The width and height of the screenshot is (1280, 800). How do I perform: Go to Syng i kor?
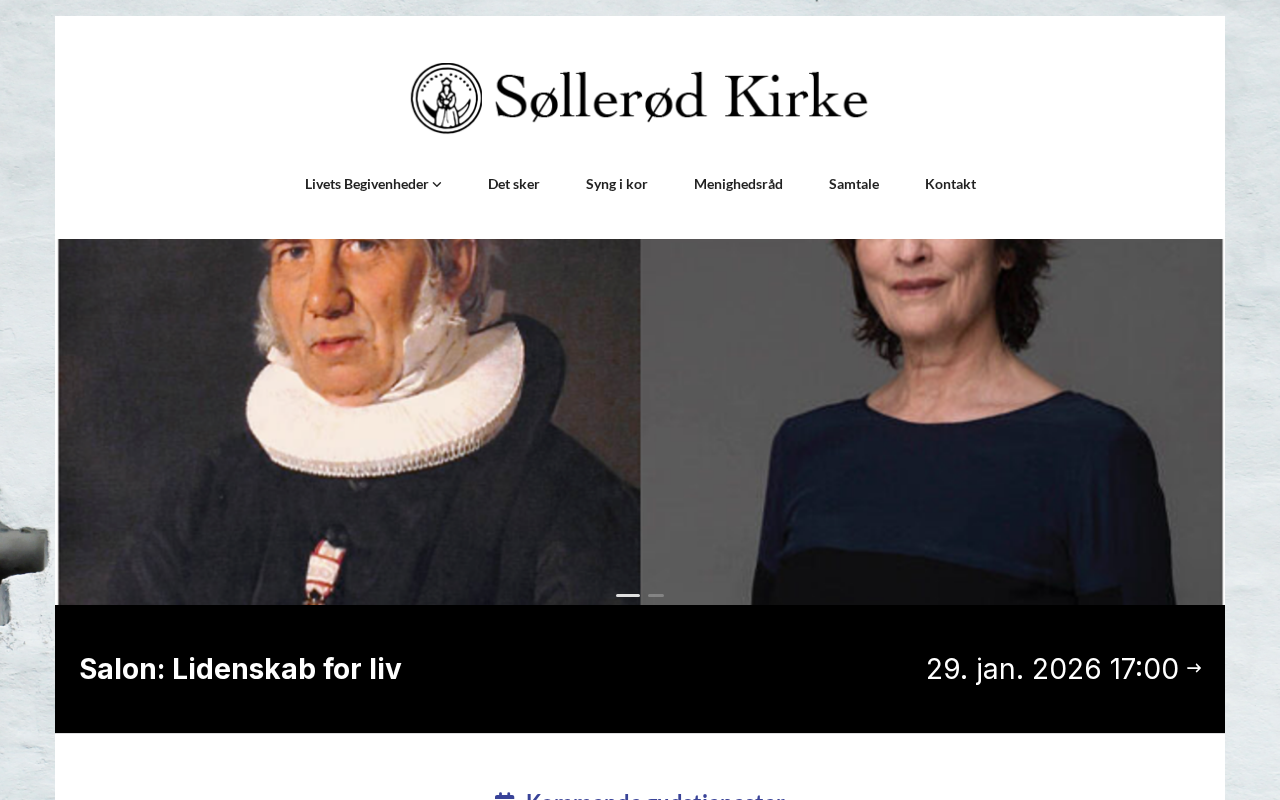point(617,184)
